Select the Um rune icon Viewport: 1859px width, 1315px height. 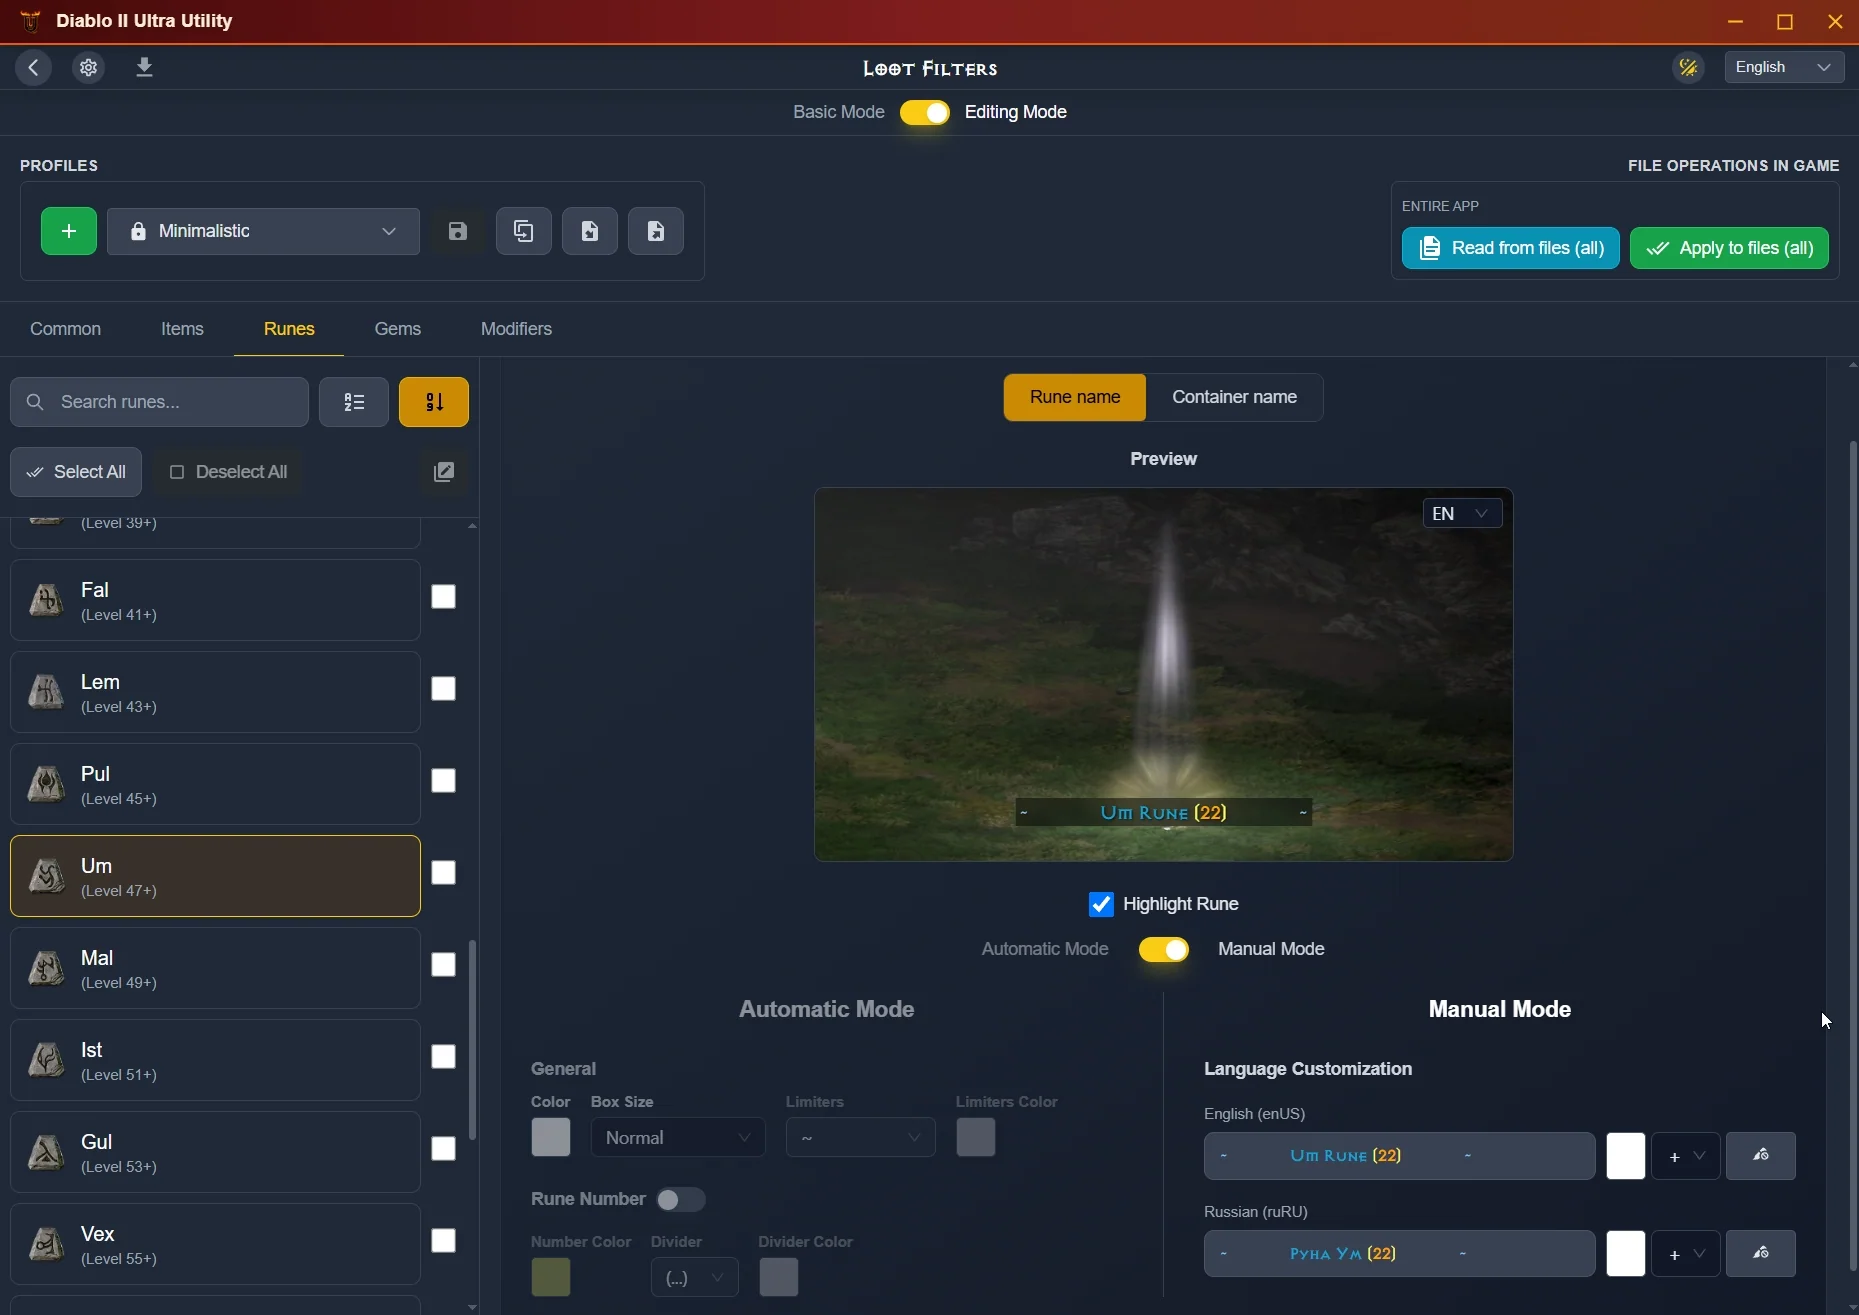pyautogui.click(x=46, y=876)
